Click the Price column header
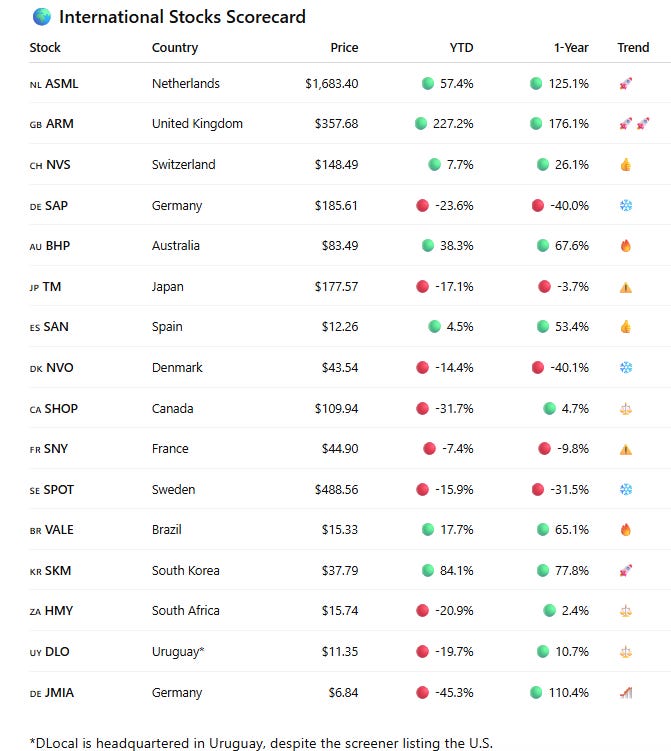The height and width of the screenshot is (751, 671). [x=344, y=47]
